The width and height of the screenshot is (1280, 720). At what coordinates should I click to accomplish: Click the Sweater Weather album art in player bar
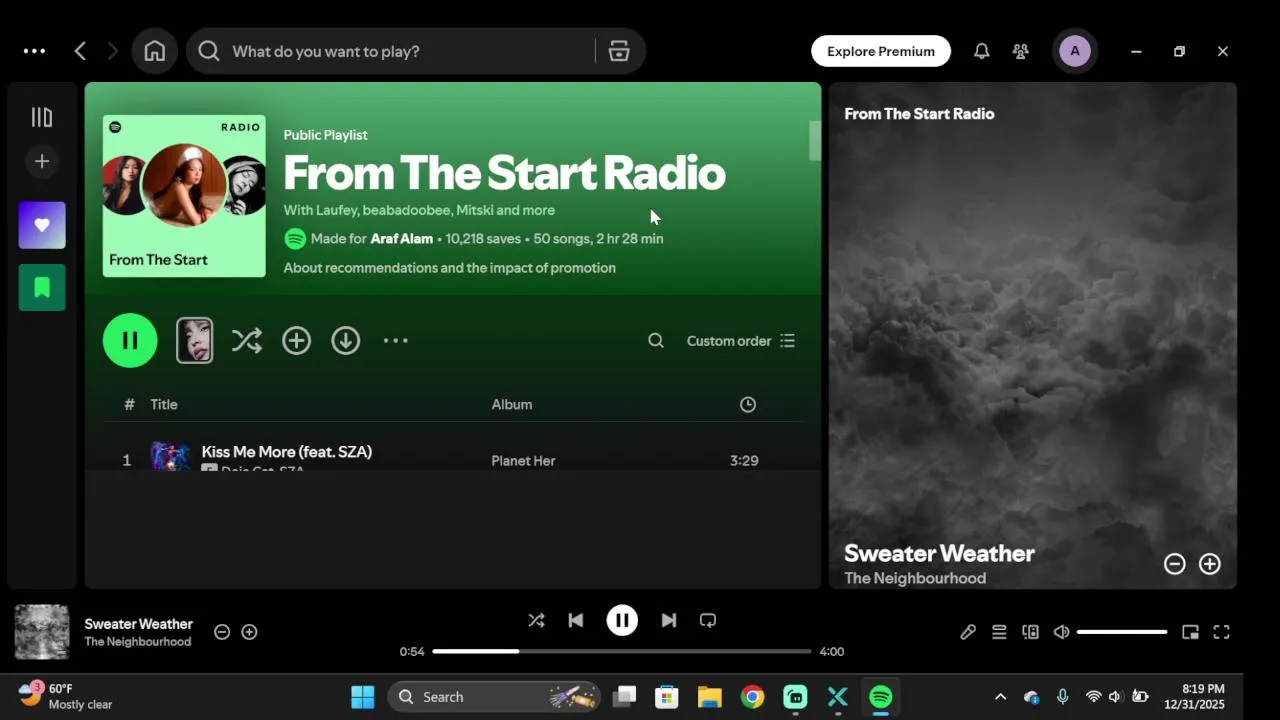coord(42,632)
